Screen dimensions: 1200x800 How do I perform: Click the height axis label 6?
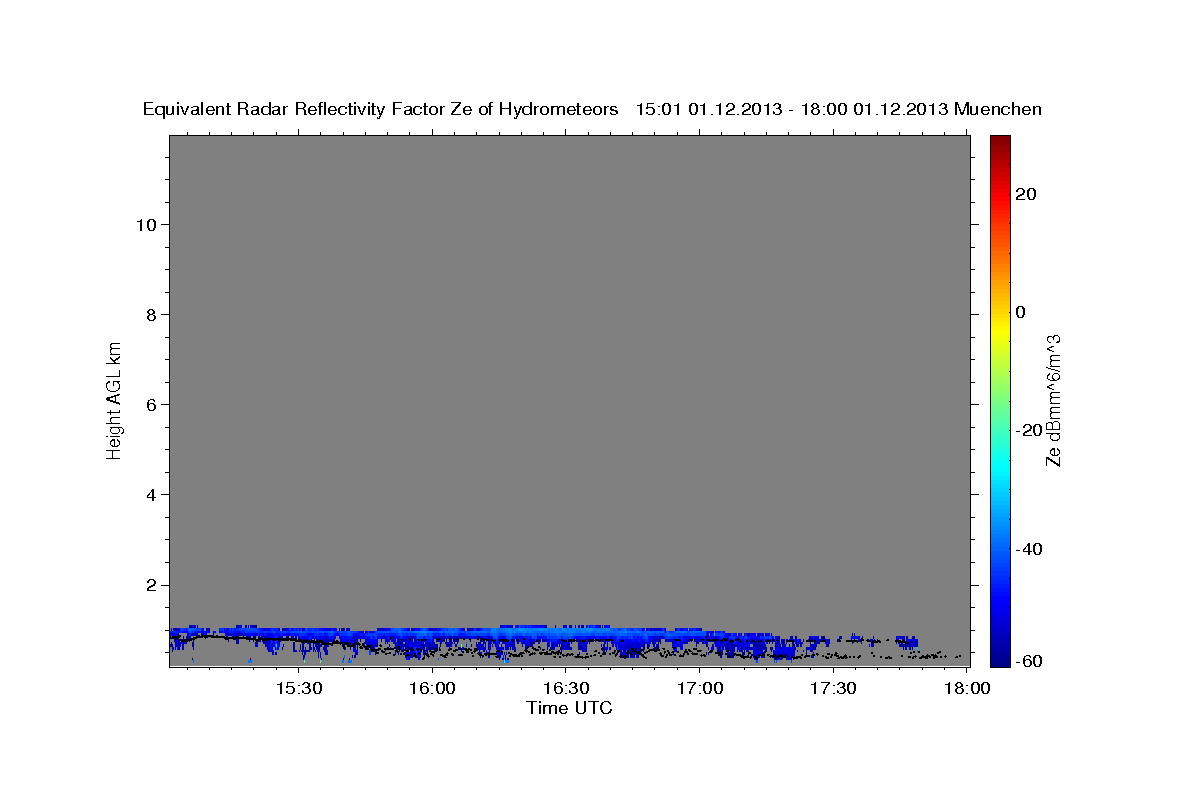tap(149, 404)
